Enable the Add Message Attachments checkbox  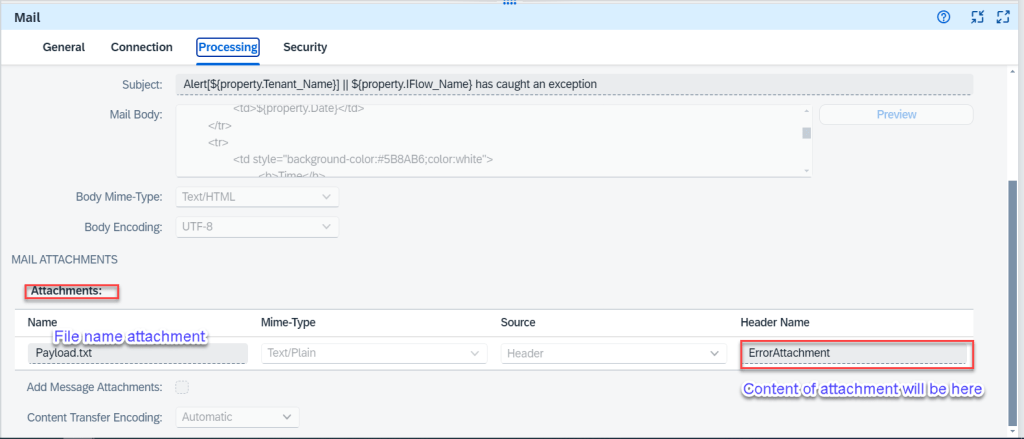coord(182,387)
